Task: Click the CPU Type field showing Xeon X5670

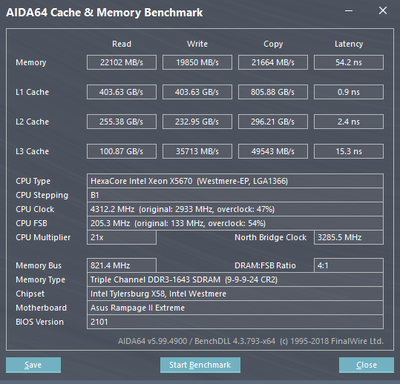Action: (x=235, y=181)
